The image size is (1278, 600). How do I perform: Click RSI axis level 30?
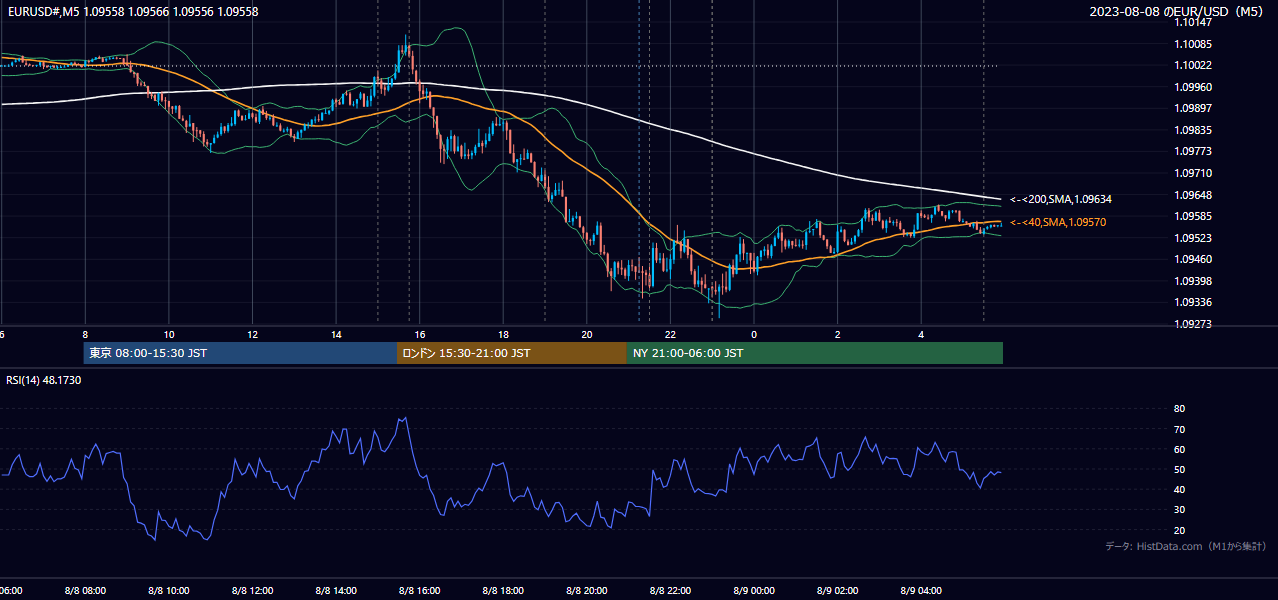1179,510
